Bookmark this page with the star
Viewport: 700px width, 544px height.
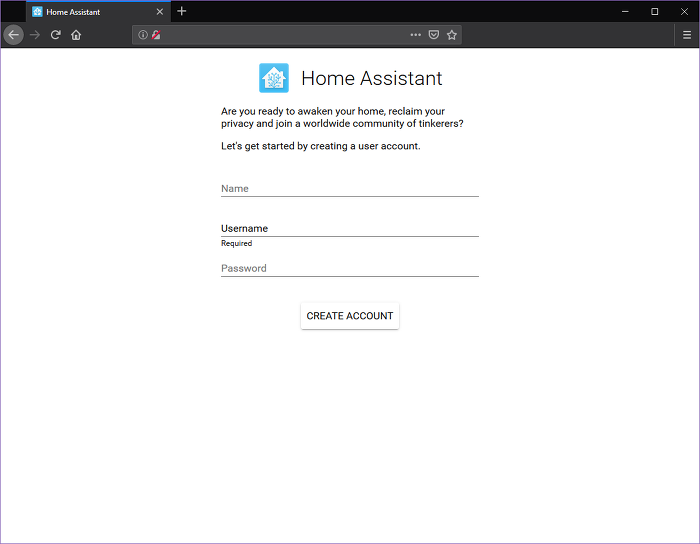click(452, 35)
